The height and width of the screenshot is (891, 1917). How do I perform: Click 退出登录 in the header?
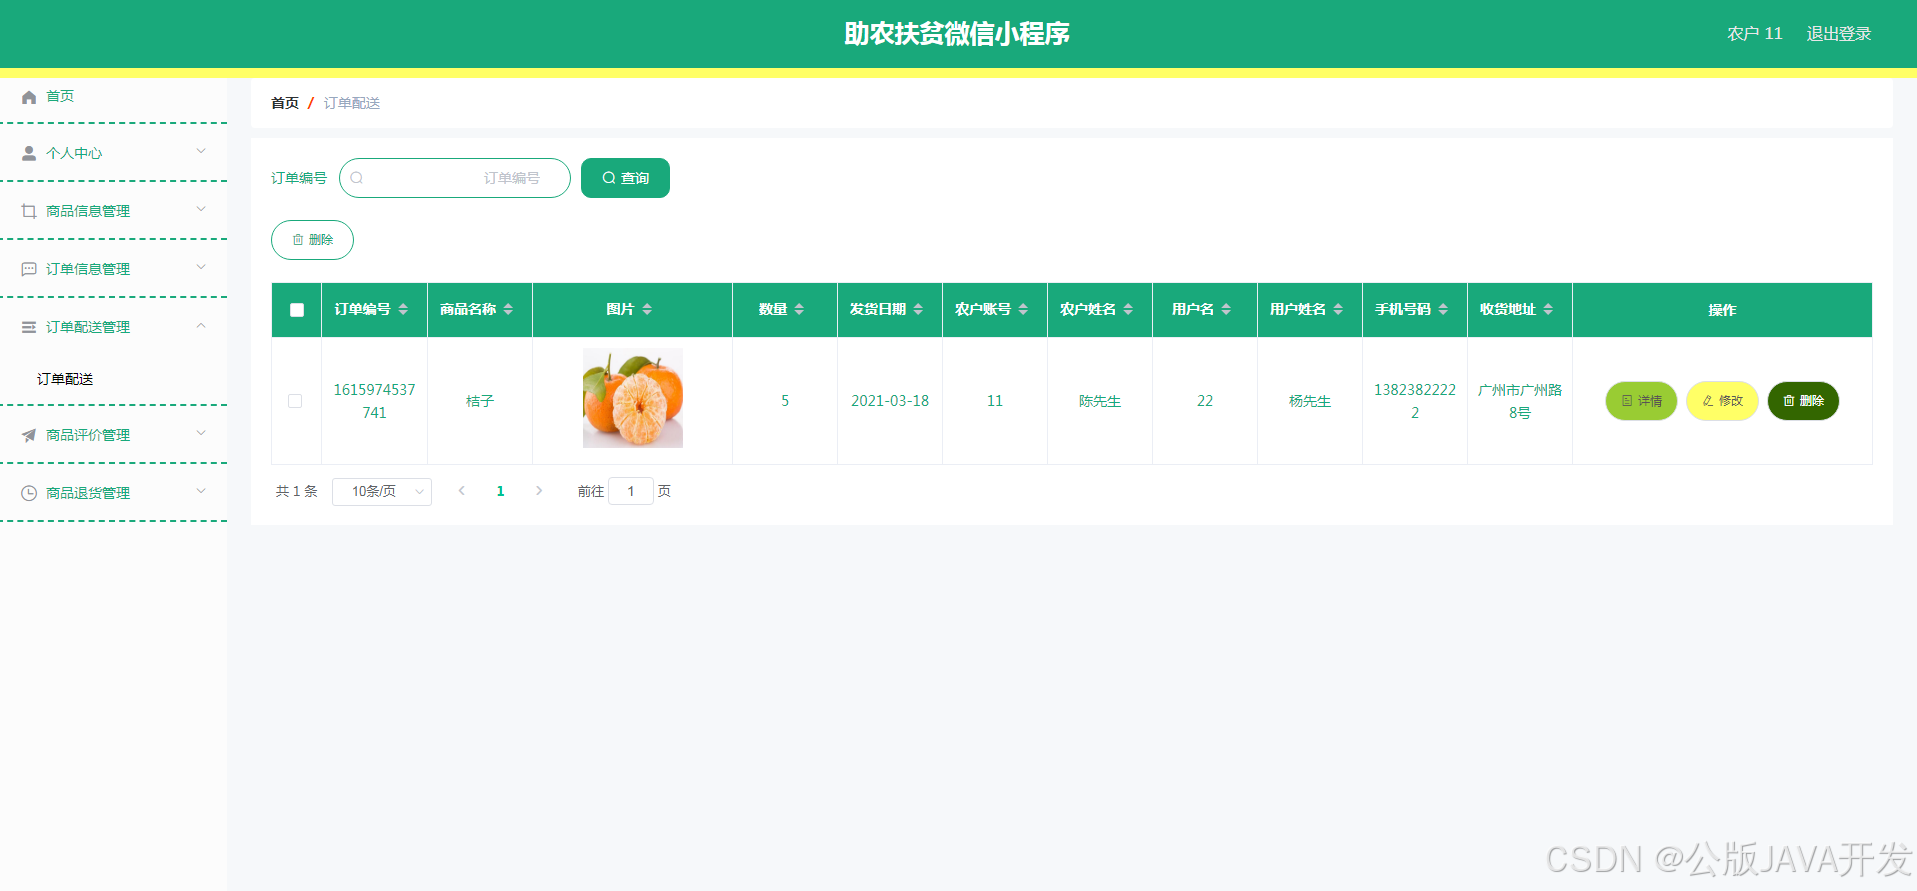point(1838,34)
